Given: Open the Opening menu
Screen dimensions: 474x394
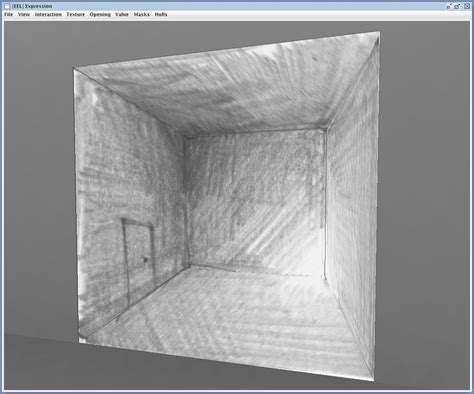Looking at the screenshot, I should tap(100, 14).
